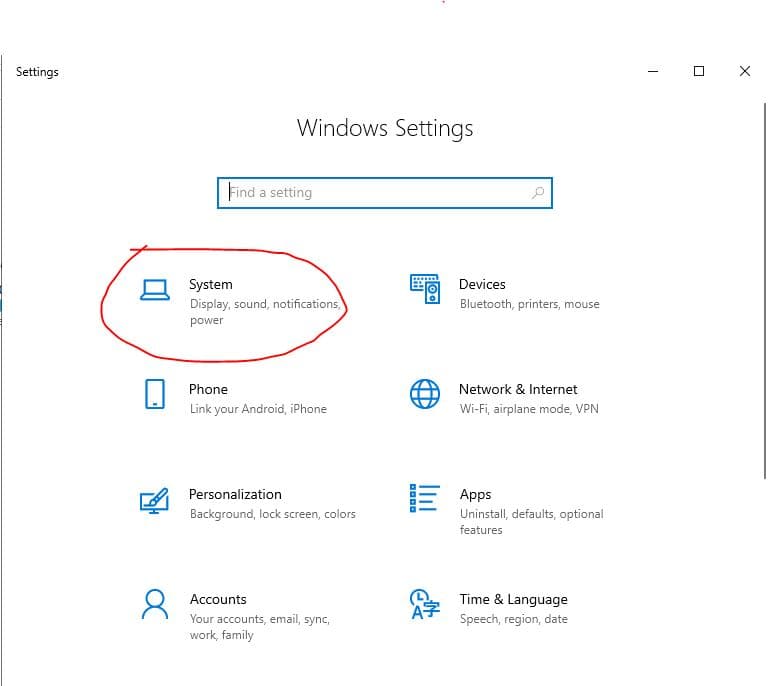Click the Accounts person icon
The image size is (768, 686).
pyautogui.click(x=155, y=604)
